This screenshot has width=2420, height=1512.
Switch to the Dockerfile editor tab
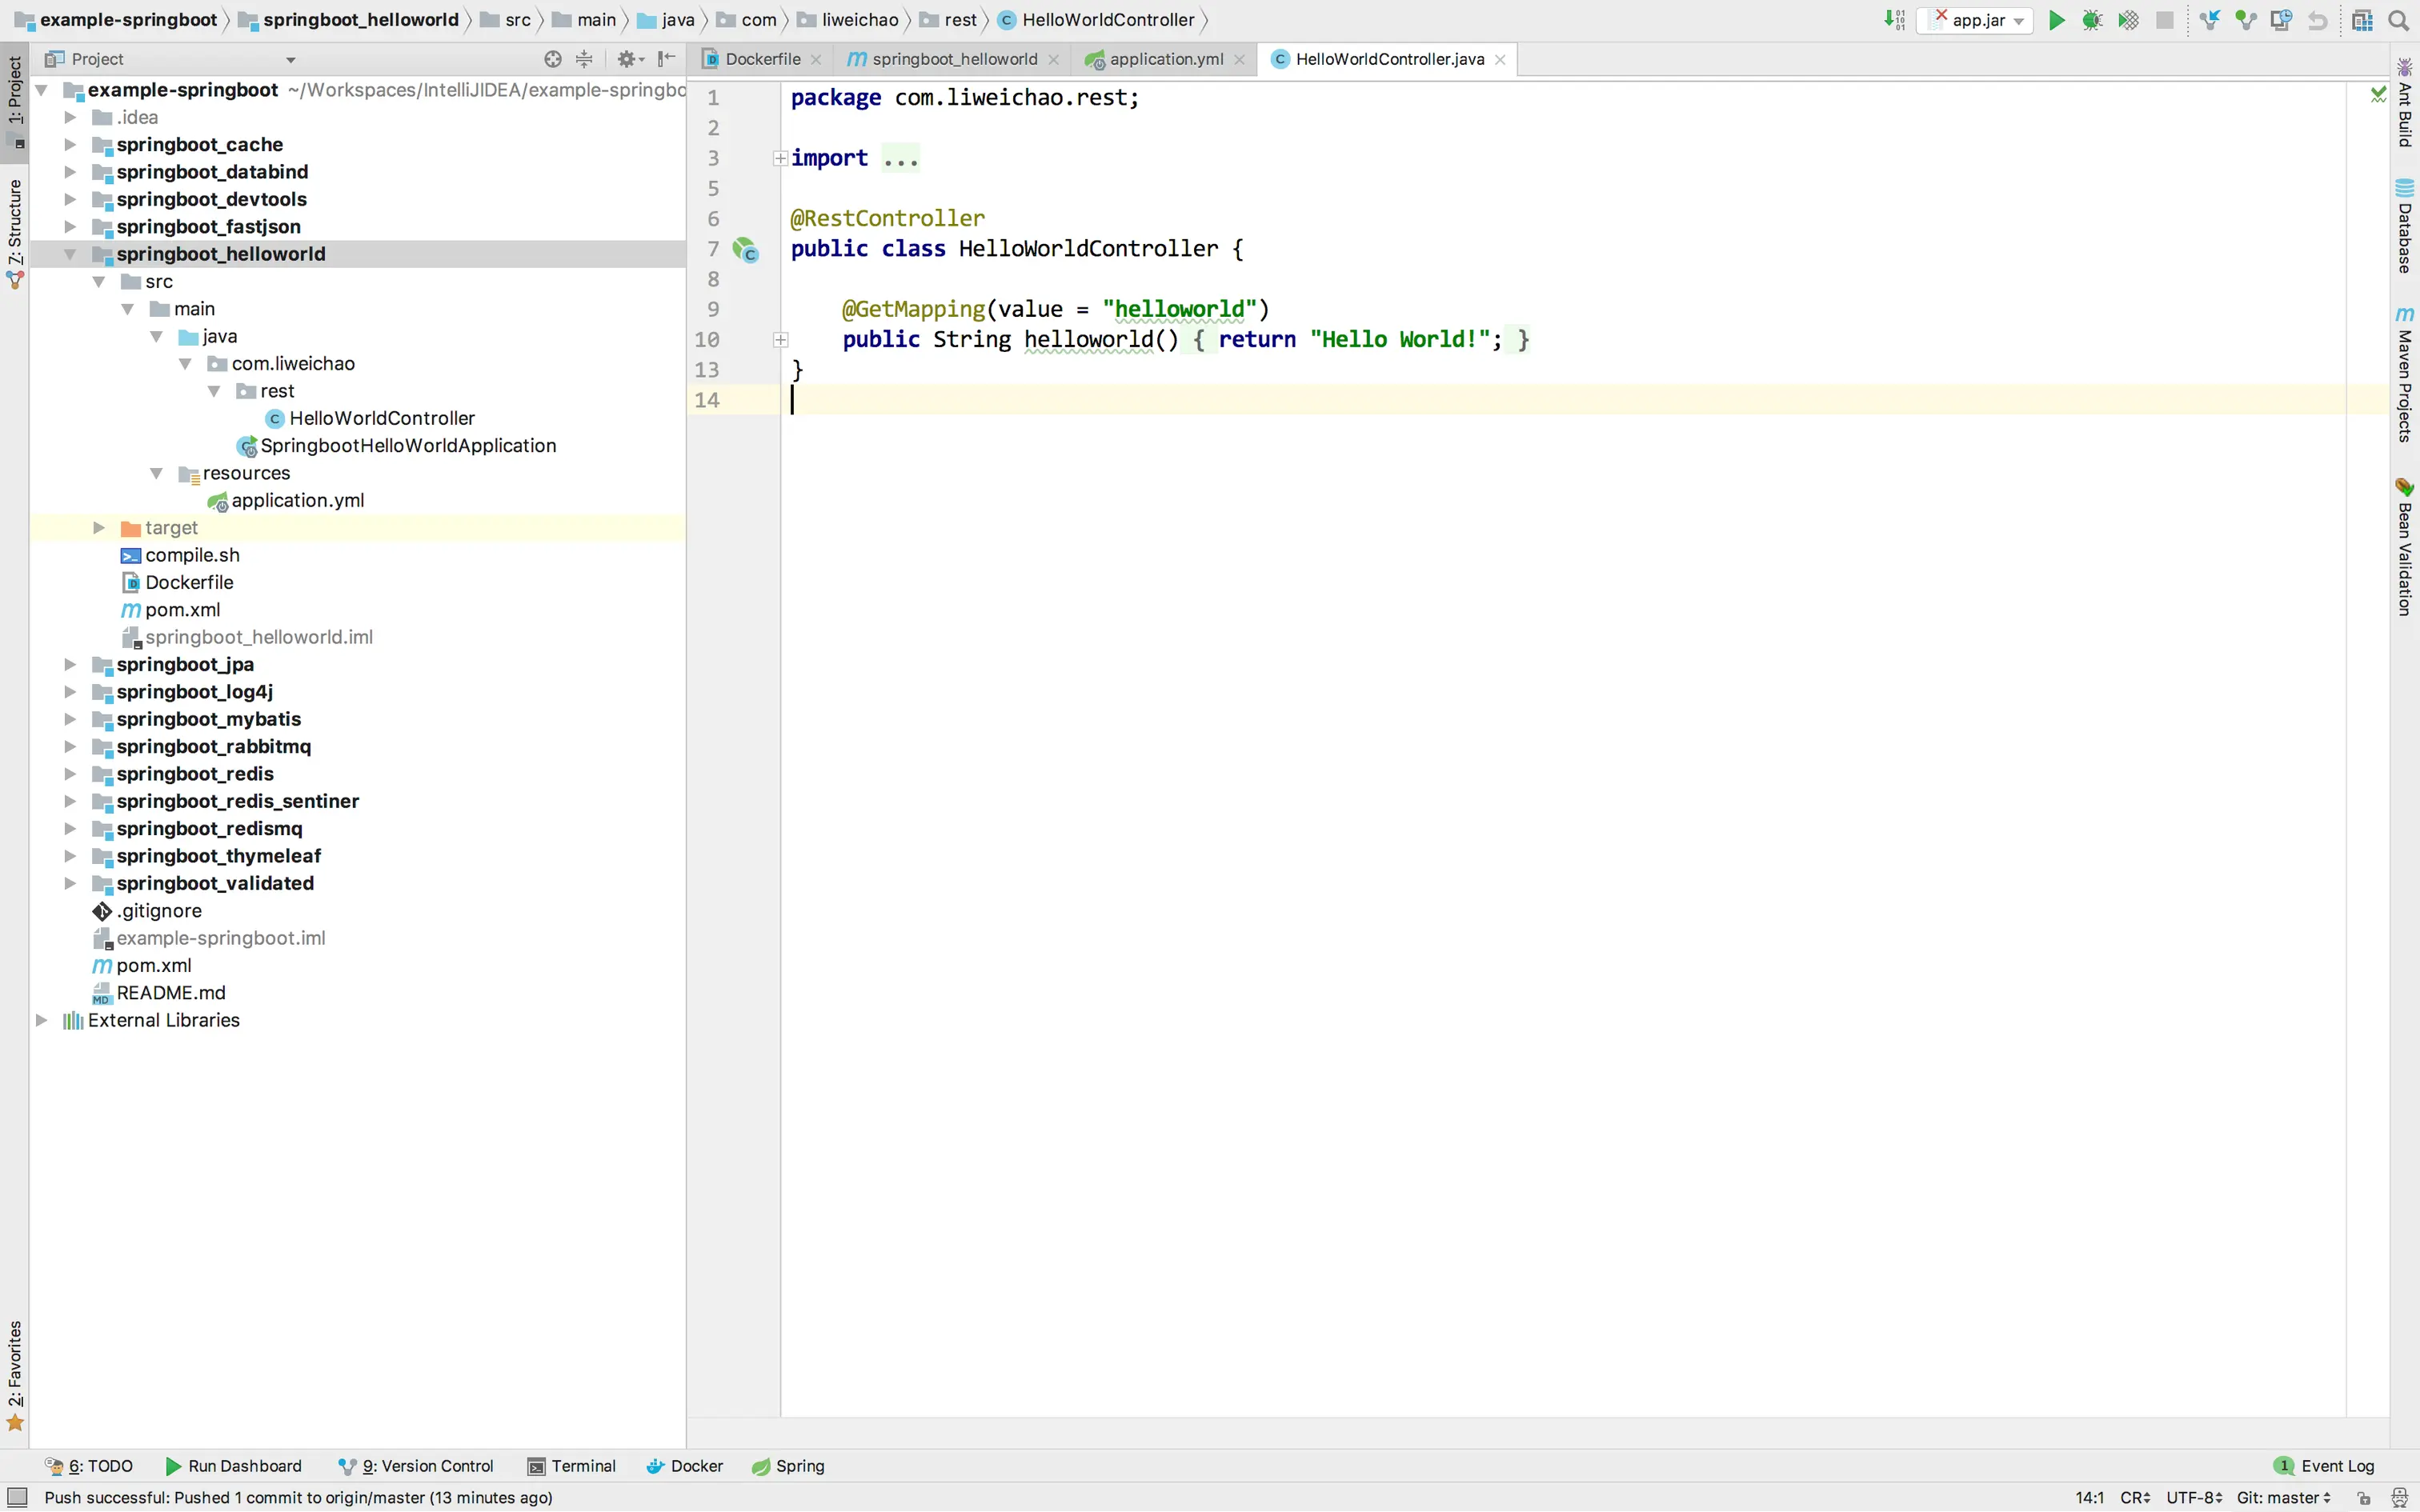tap(762, 59)
